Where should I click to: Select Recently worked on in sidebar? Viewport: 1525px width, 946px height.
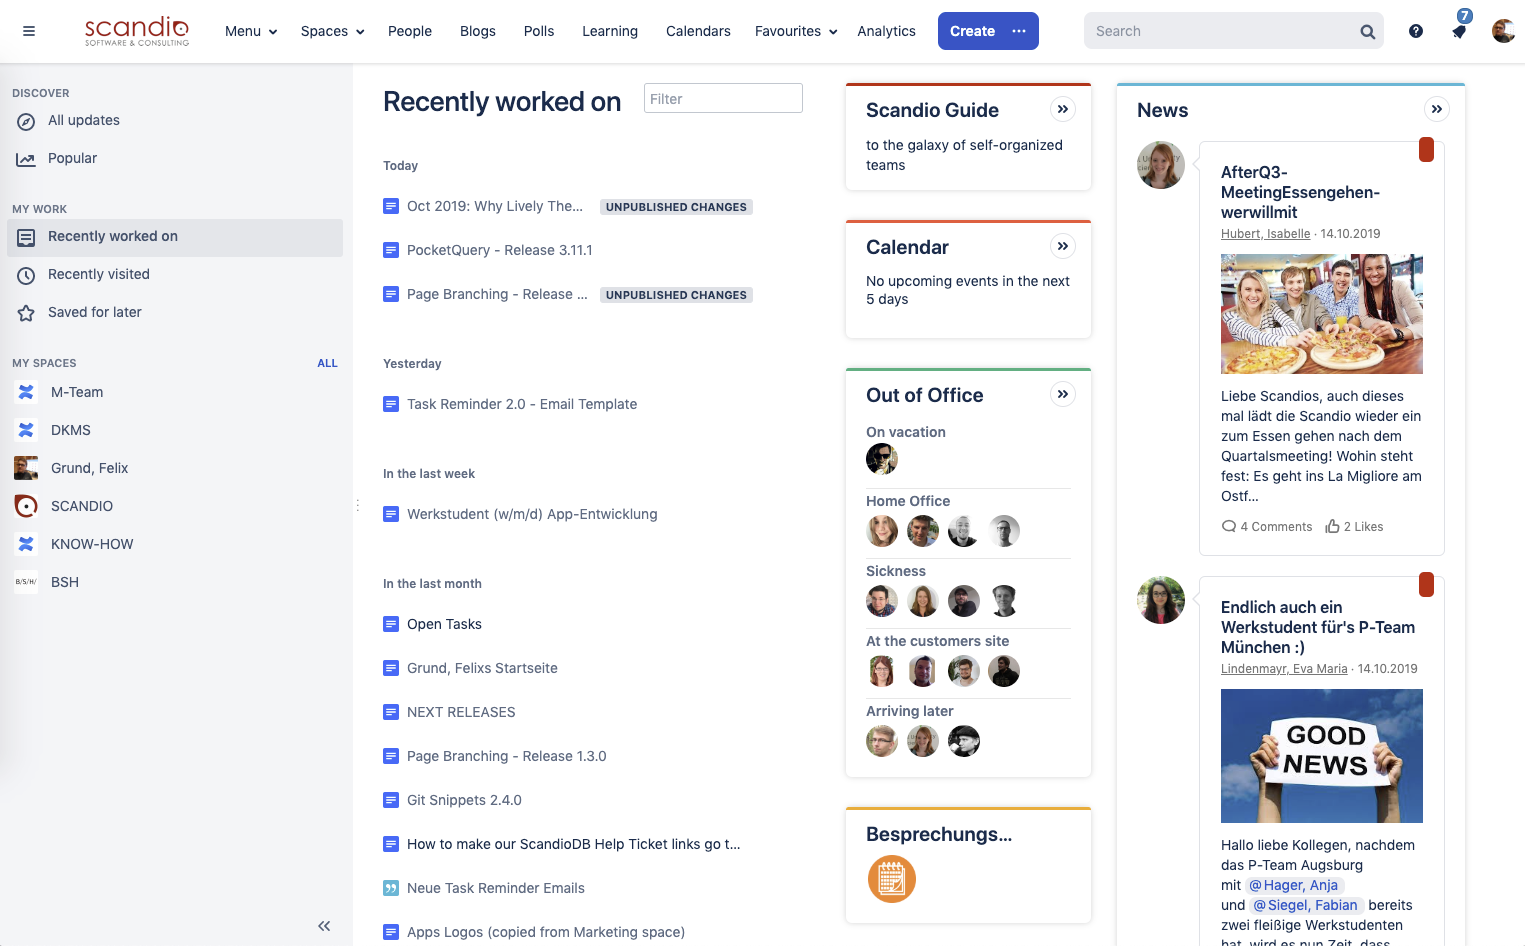coord(175,237)
